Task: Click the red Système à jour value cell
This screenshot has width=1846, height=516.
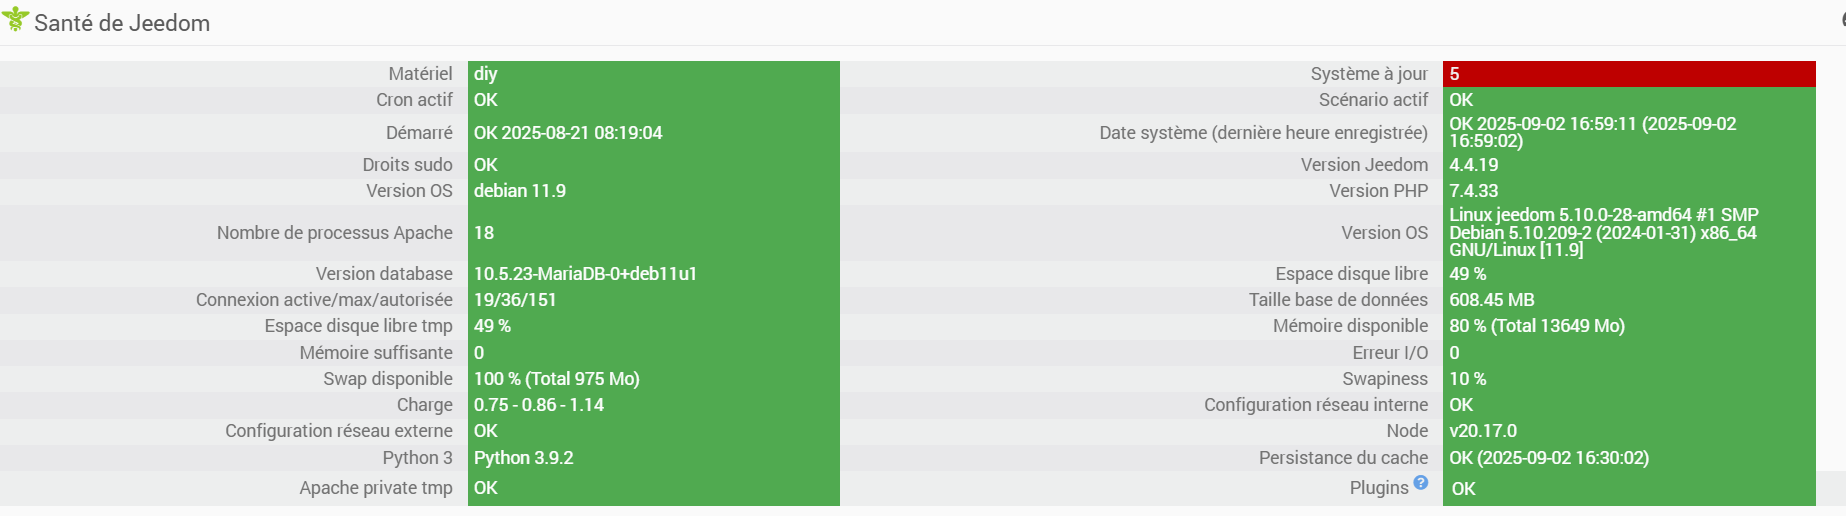Action: click(x=1628, y=74)
